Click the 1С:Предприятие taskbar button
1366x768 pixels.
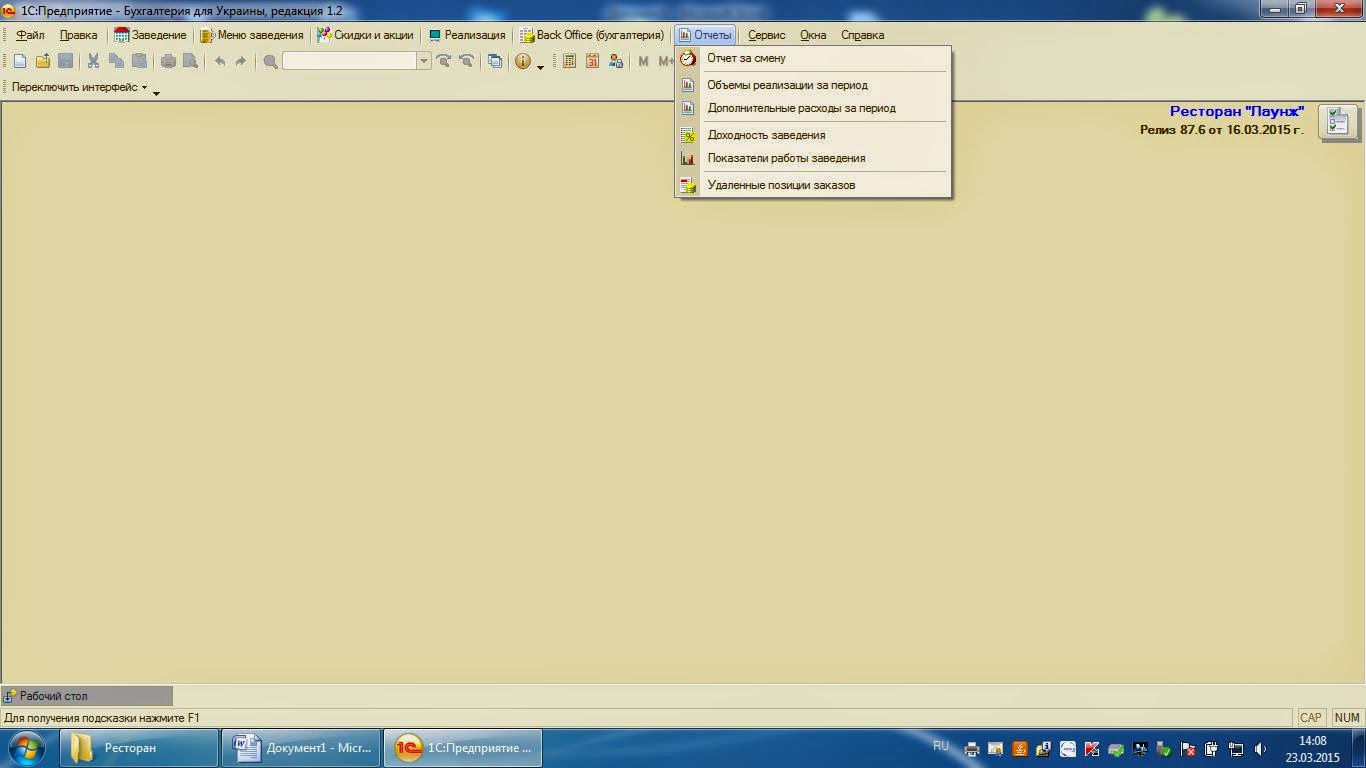463,748
